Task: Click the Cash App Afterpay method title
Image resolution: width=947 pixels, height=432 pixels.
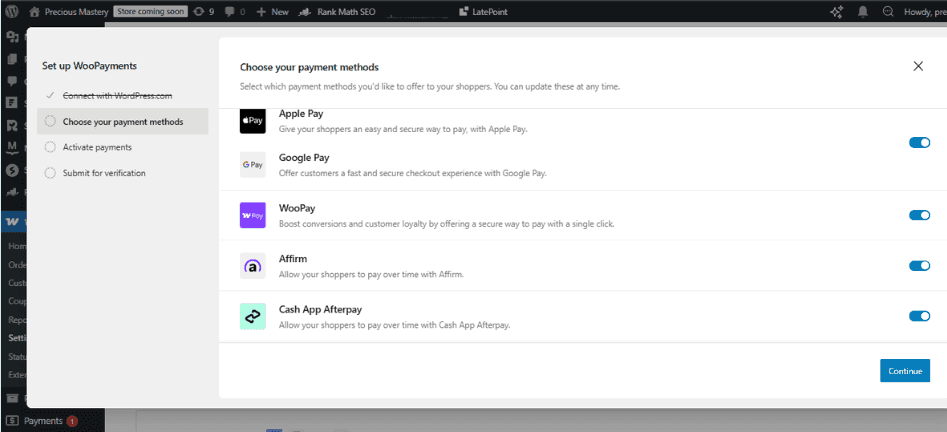Action: (x=320, y=309)
